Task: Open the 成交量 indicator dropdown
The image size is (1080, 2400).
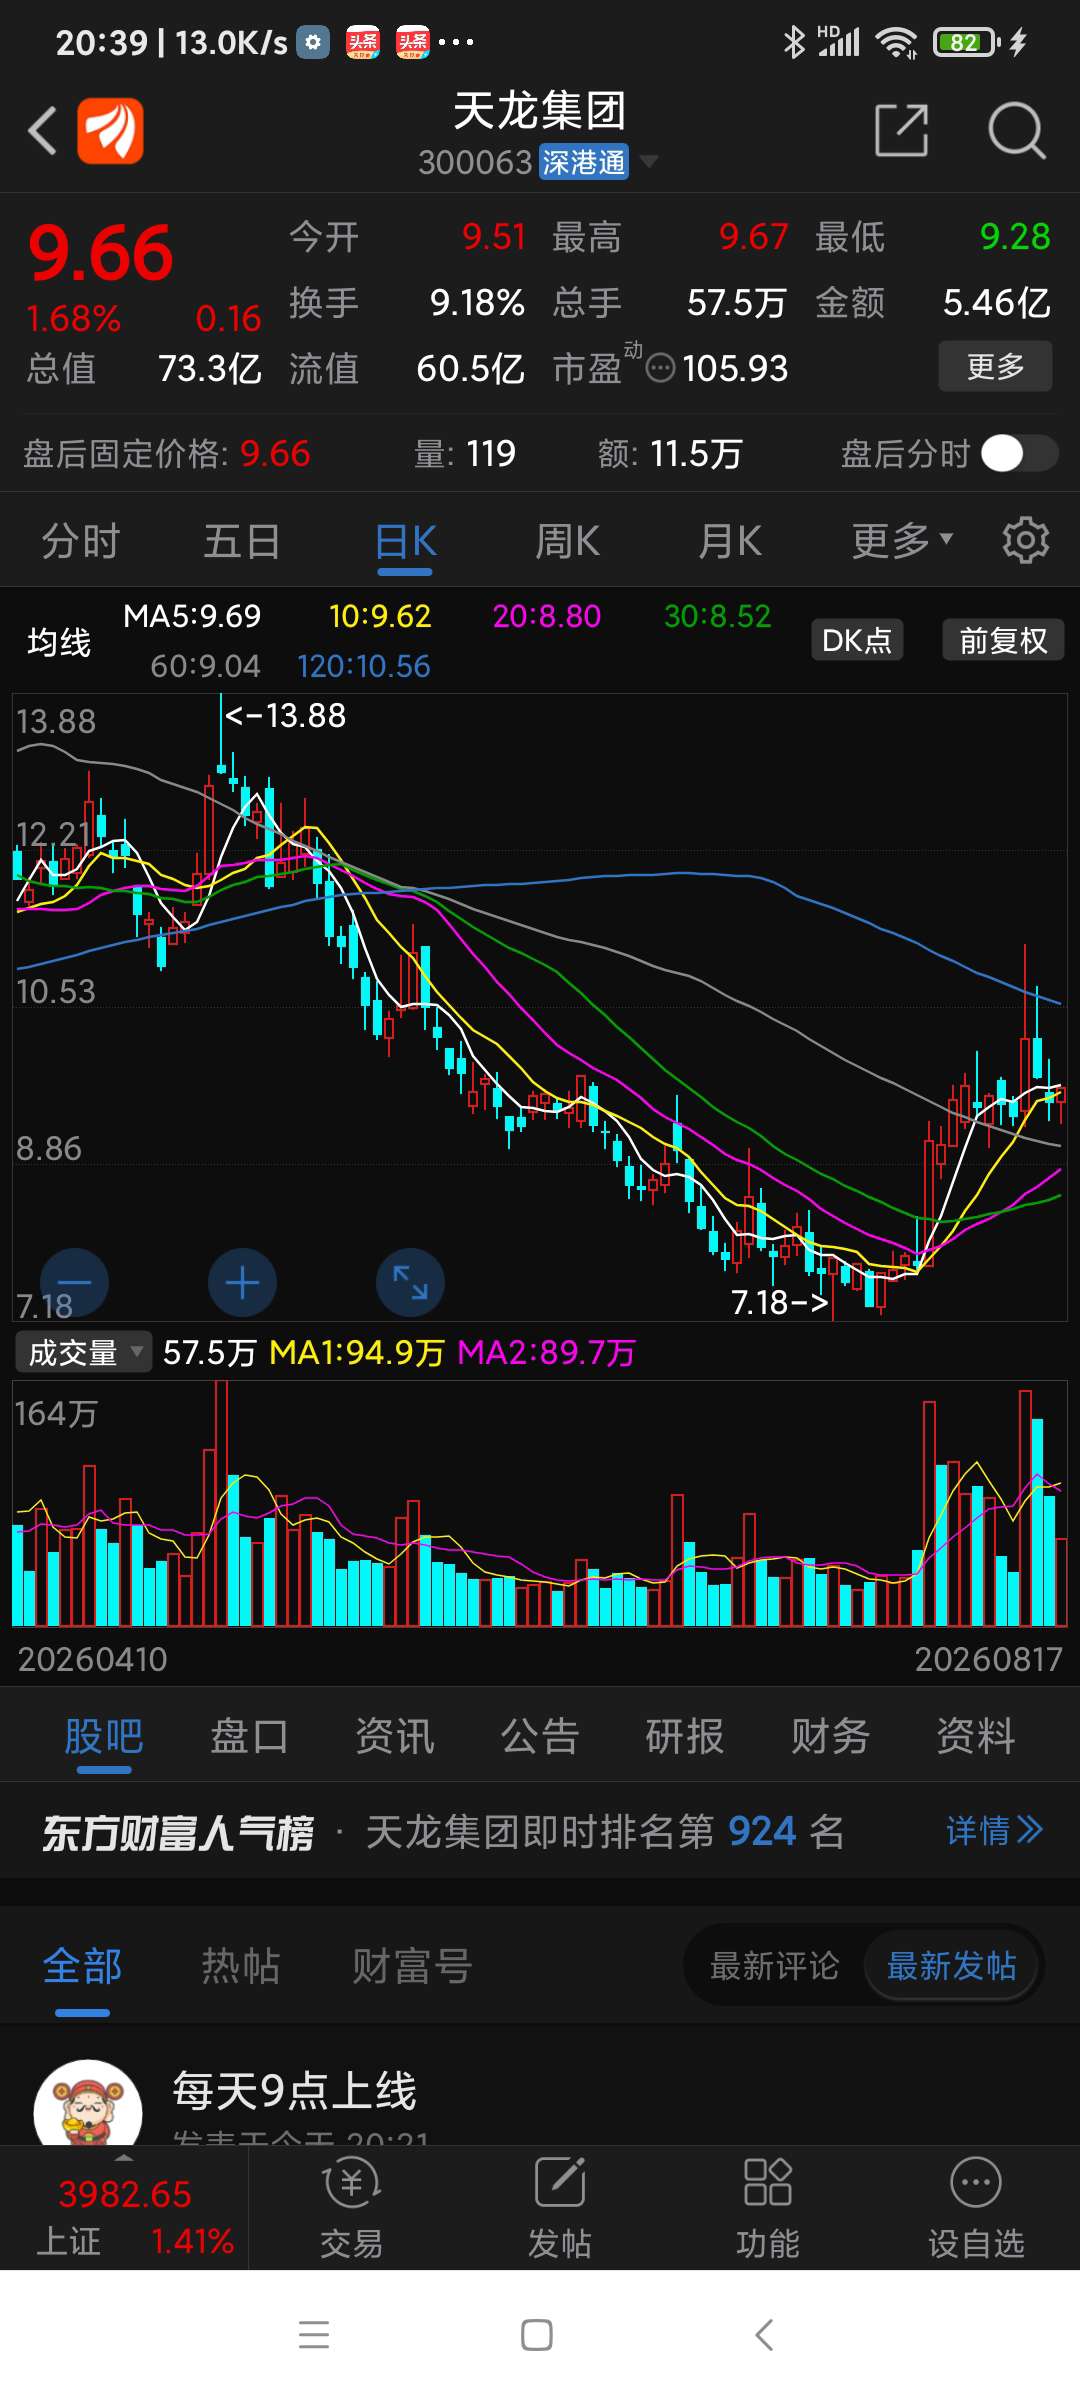Action: click(84, 1352)
